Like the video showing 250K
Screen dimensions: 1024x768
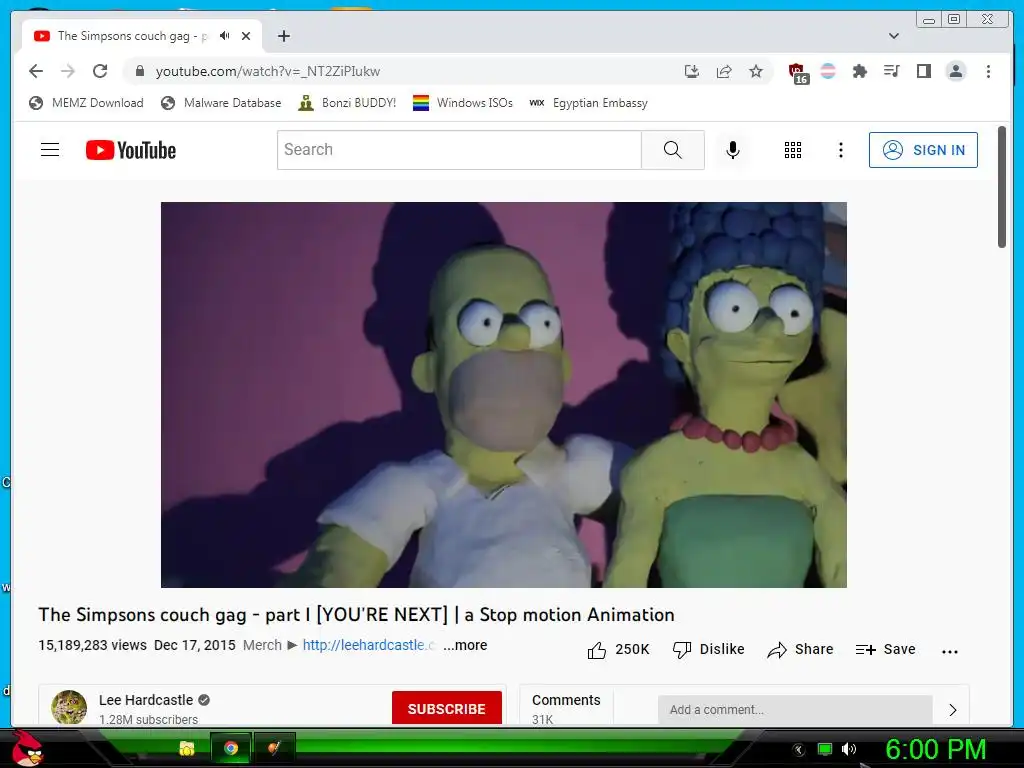pyautogui.click(x=618, y=650)
